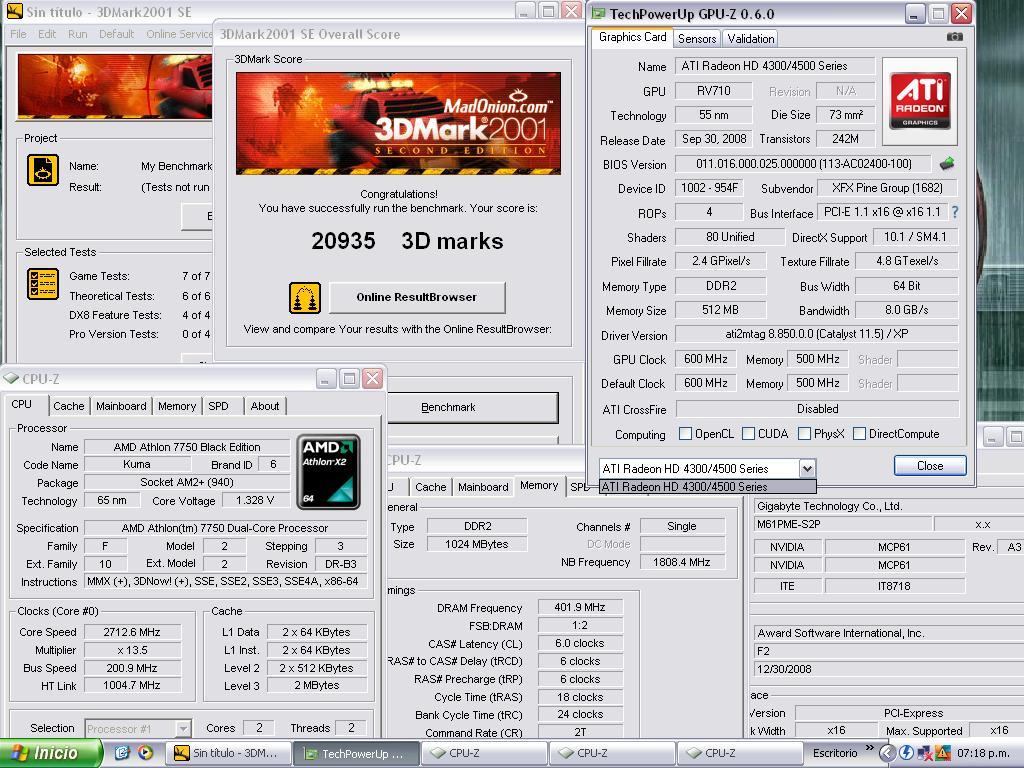The width and height of the screenshot is (1024, 768).
Task: Click the Escritorio toolbar label
Action: pyautogui.click(x=835, y=754)
